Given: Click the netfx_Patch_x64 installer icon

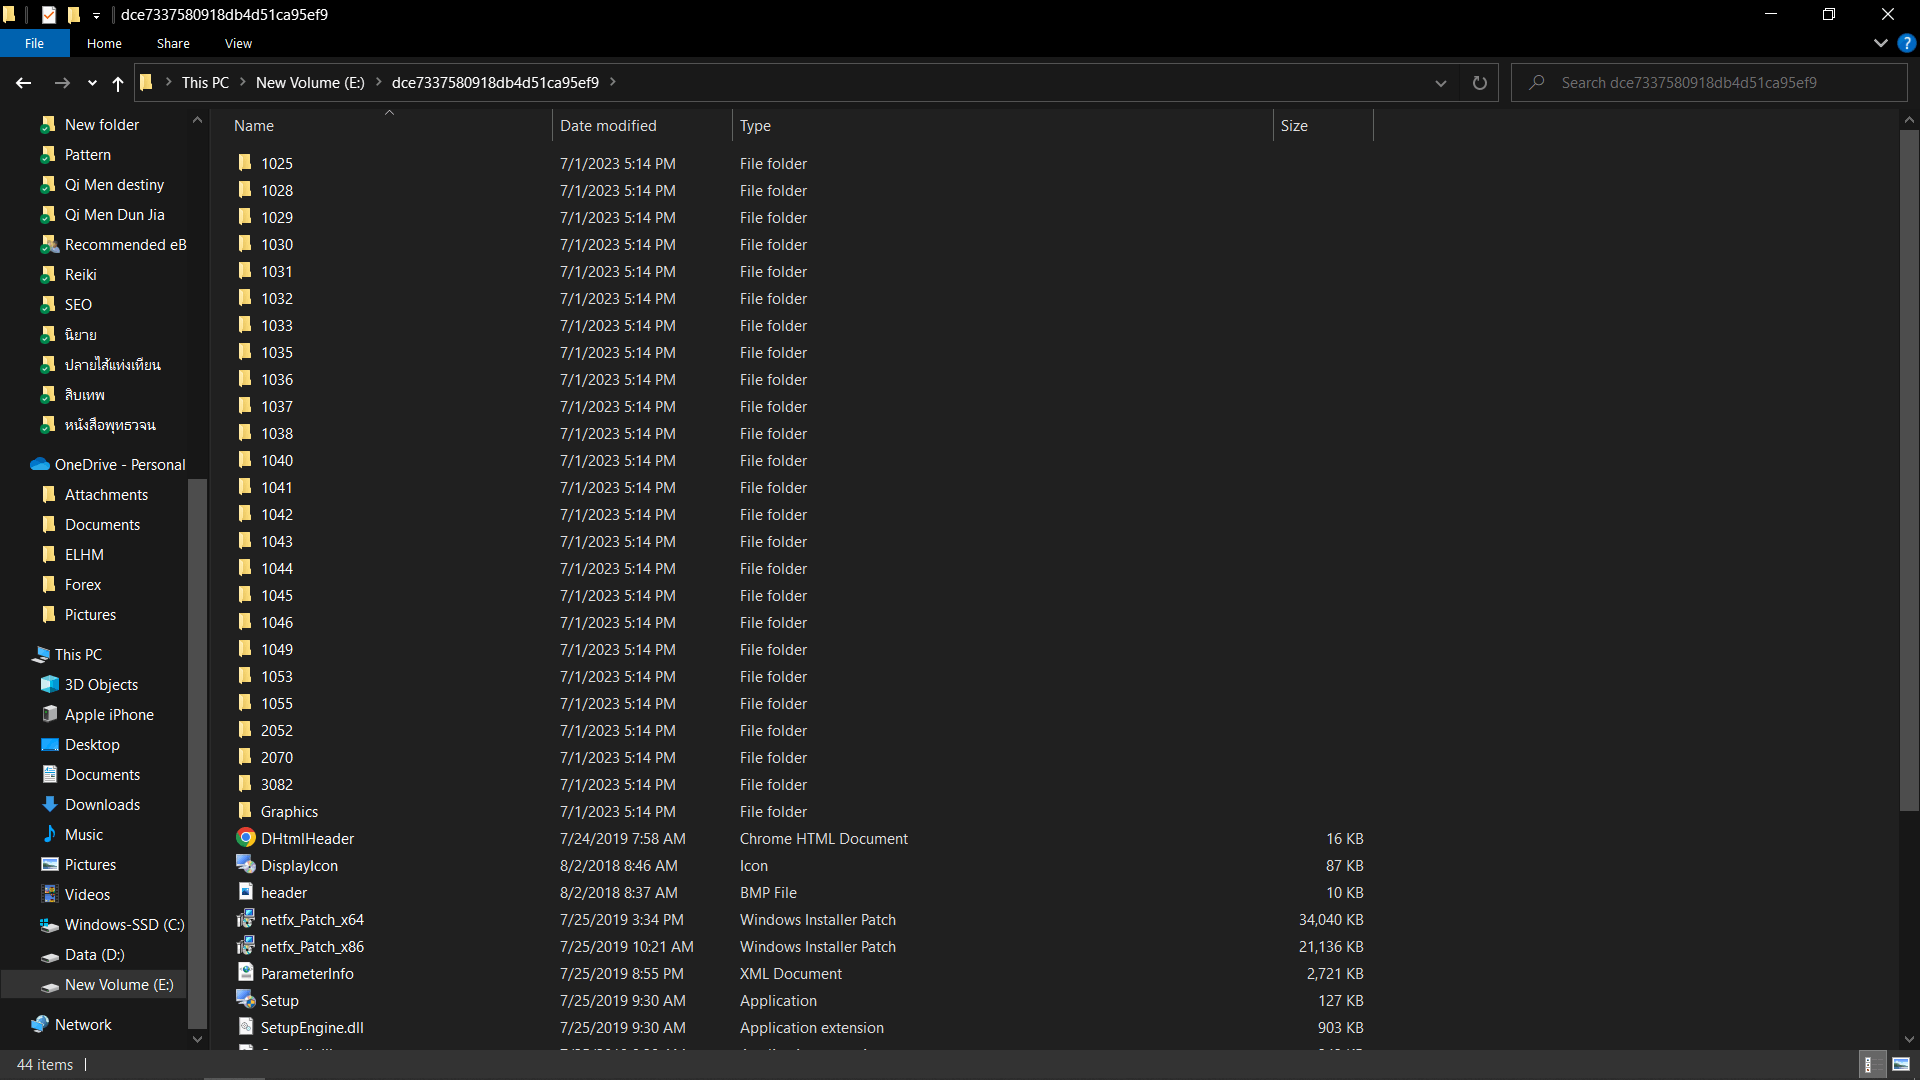Looking at the screenshot, I should tap(246, 919).
